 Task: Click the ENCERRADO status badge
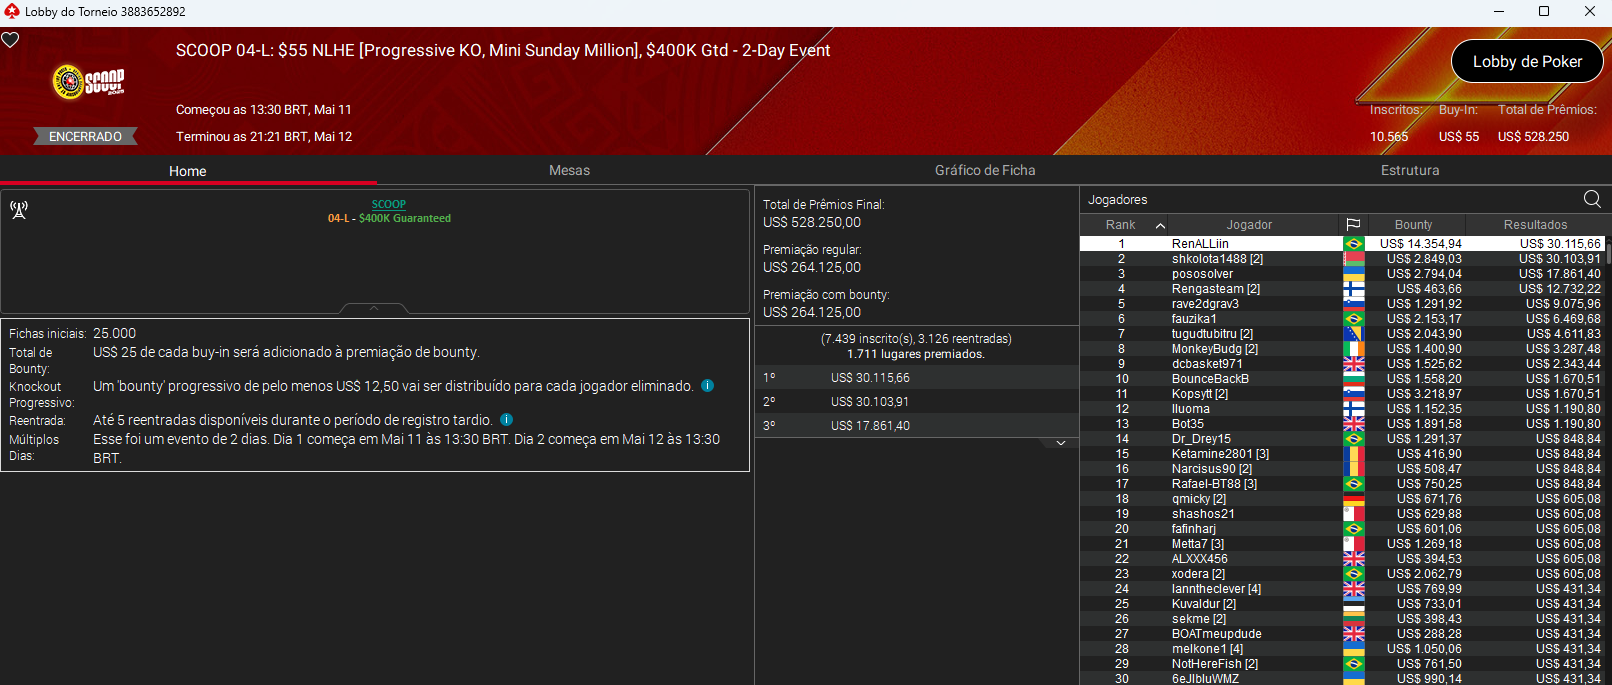click(86, 137)
